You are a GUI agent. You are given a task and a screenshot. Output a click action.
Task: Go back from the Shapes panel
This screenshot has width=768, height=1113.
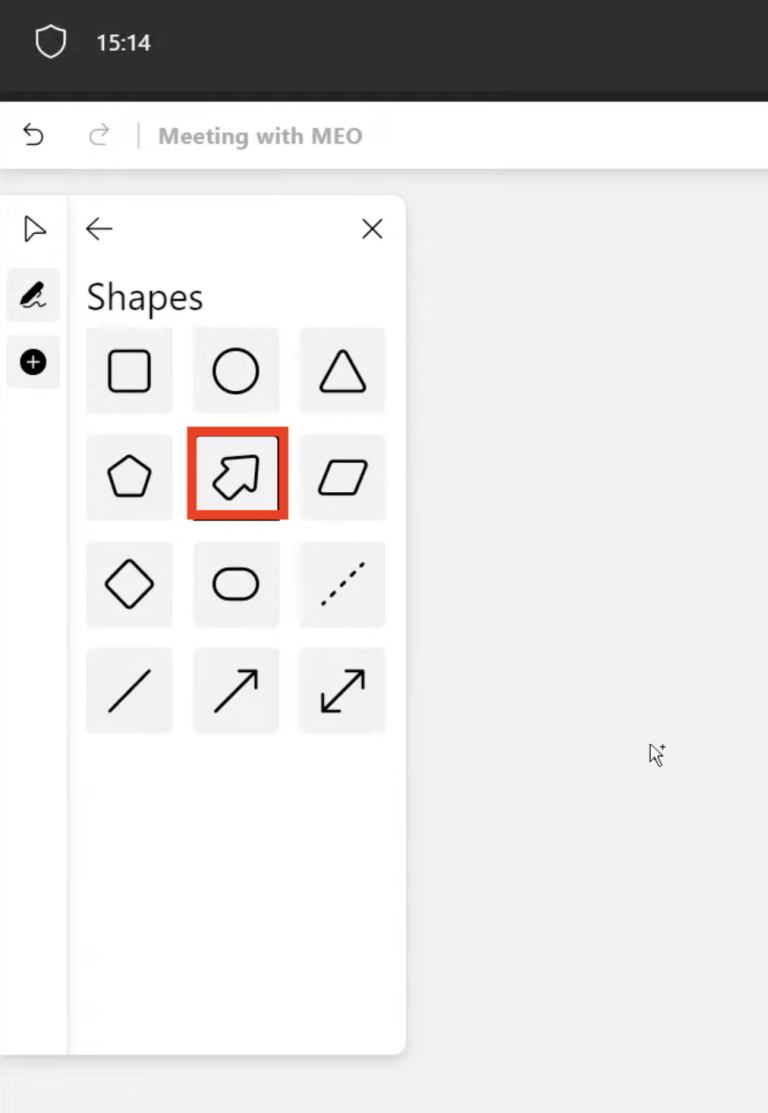click(98, 229)
